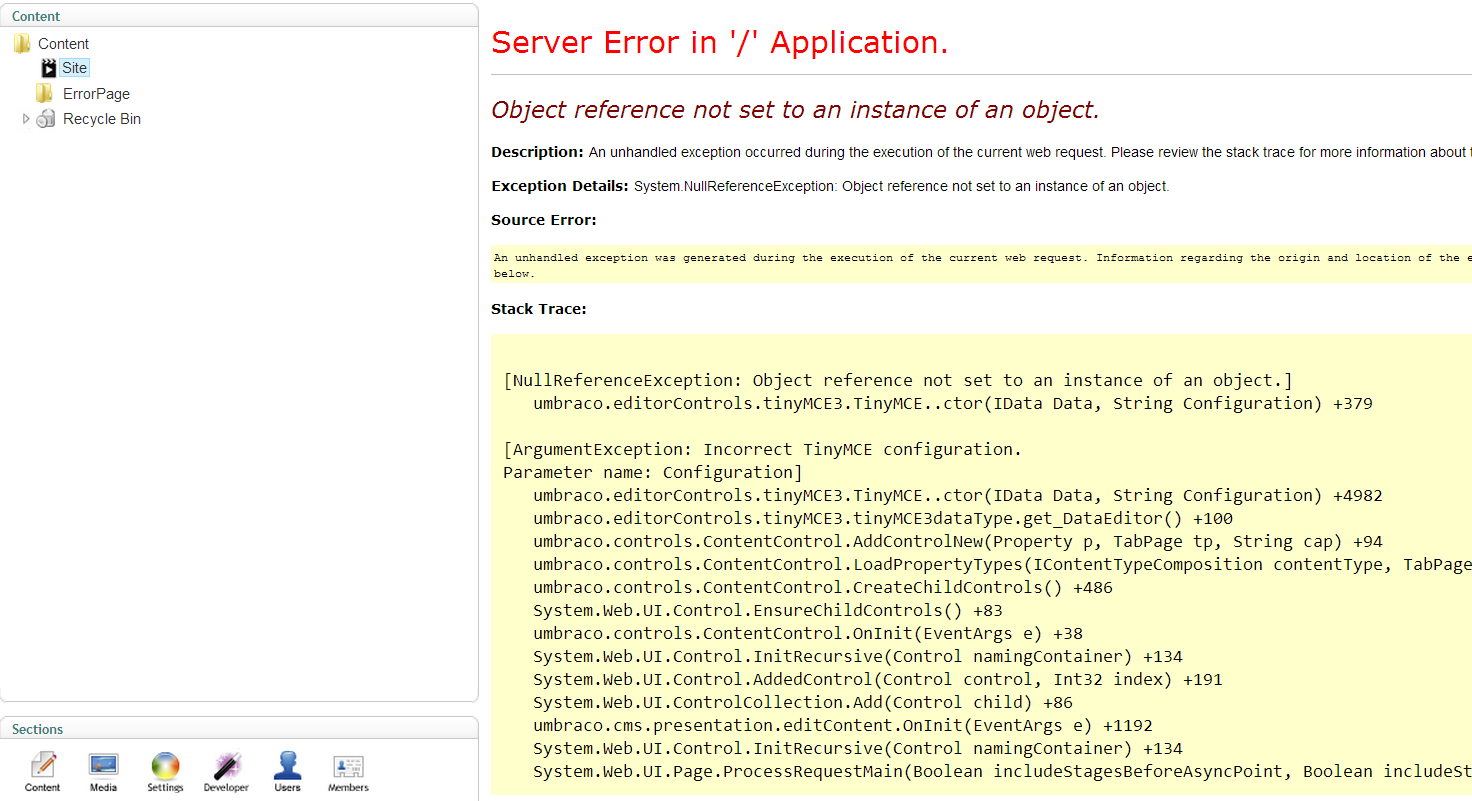This screenshot has width=1472, height=801.
Task: Click the TinyMCE..ctor '+4982' stack line
Action: [958, 495]
